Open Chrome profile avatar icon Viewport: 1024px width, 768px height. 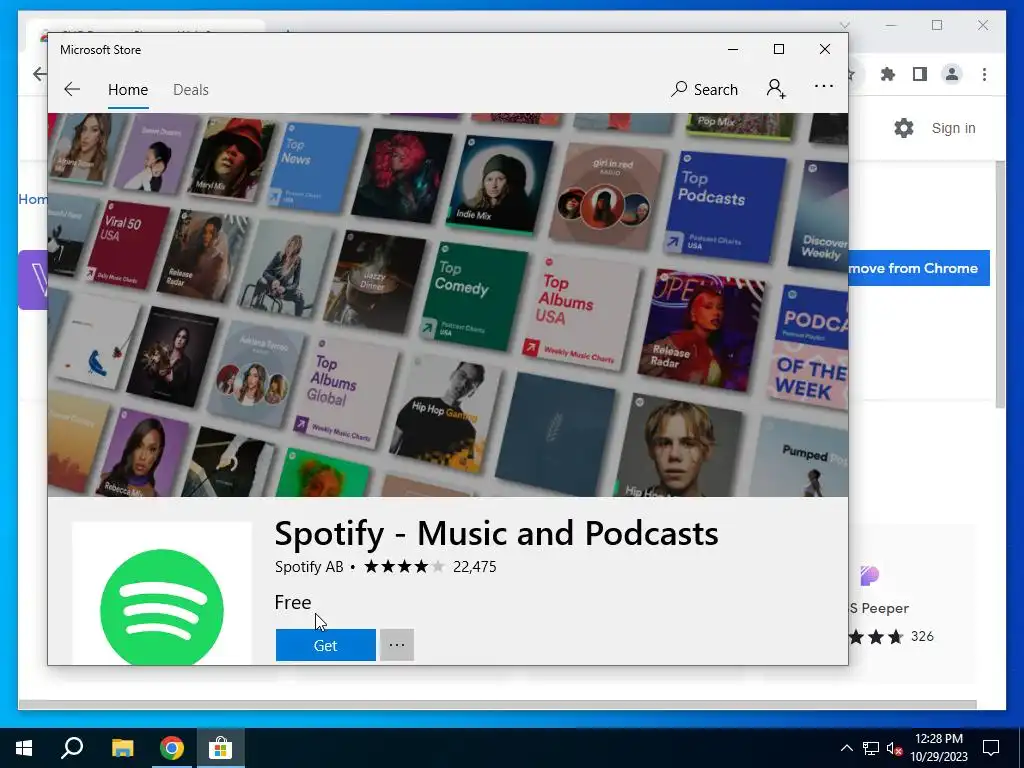(952, 74)
